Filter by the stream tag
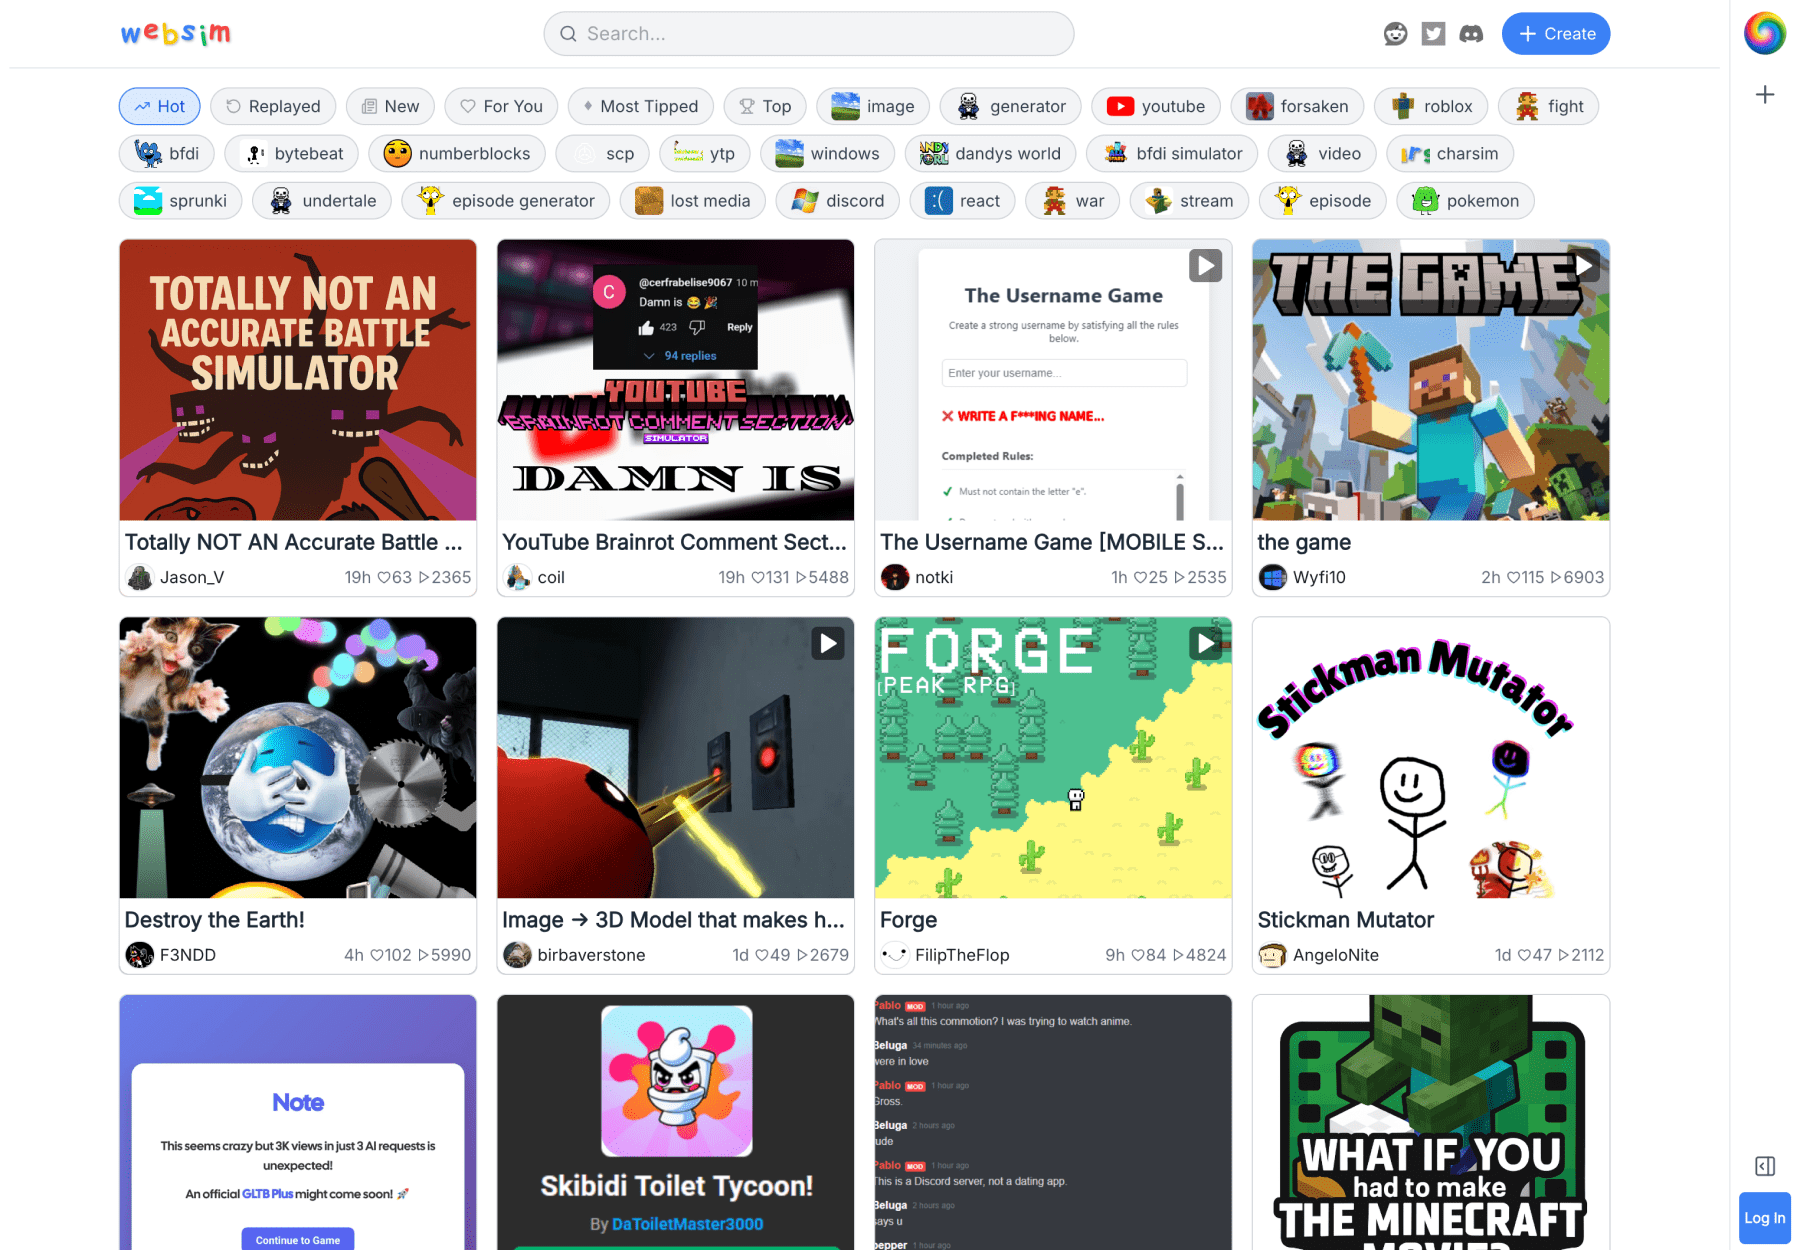Image resolution: width=1800 pixels, height=1250 pixels. [1190, 200]
